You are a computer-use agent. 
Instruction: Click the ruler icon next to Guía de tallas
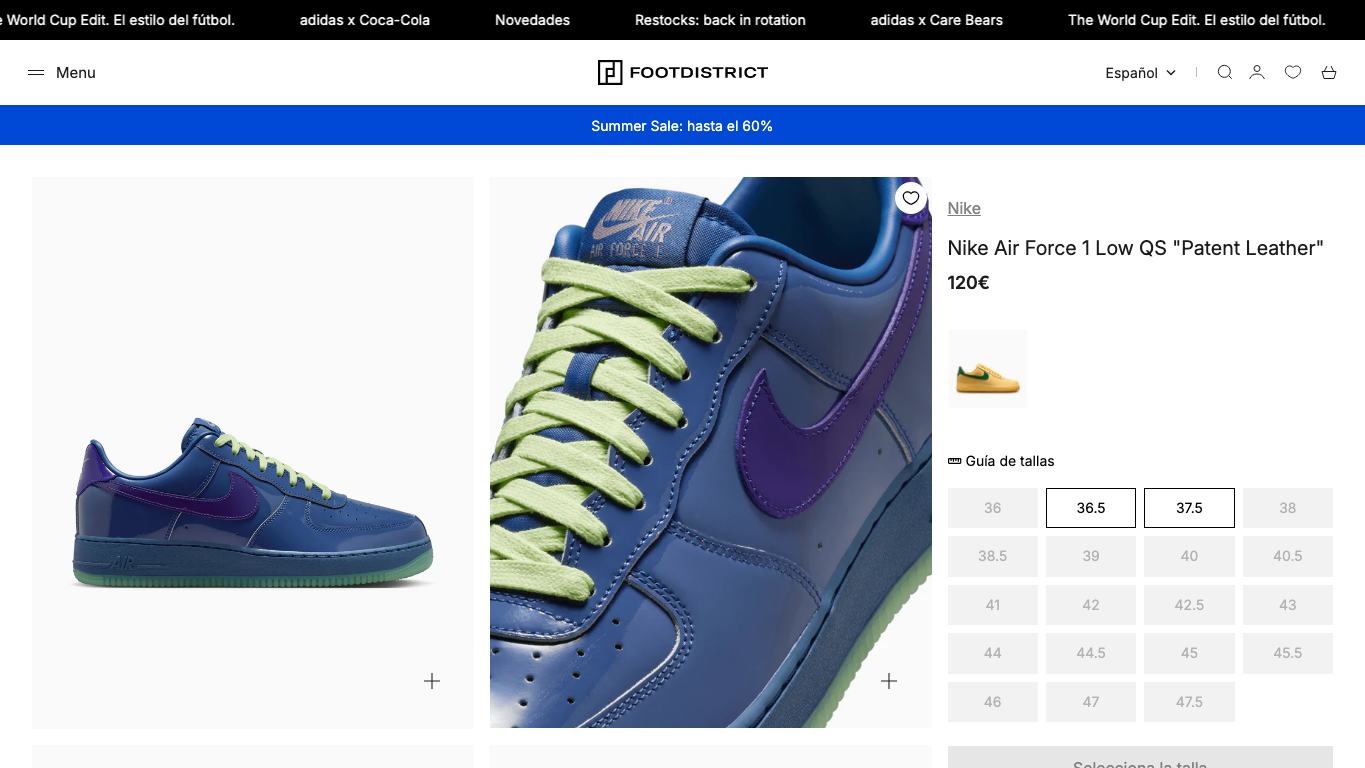(x=954, y=461)
